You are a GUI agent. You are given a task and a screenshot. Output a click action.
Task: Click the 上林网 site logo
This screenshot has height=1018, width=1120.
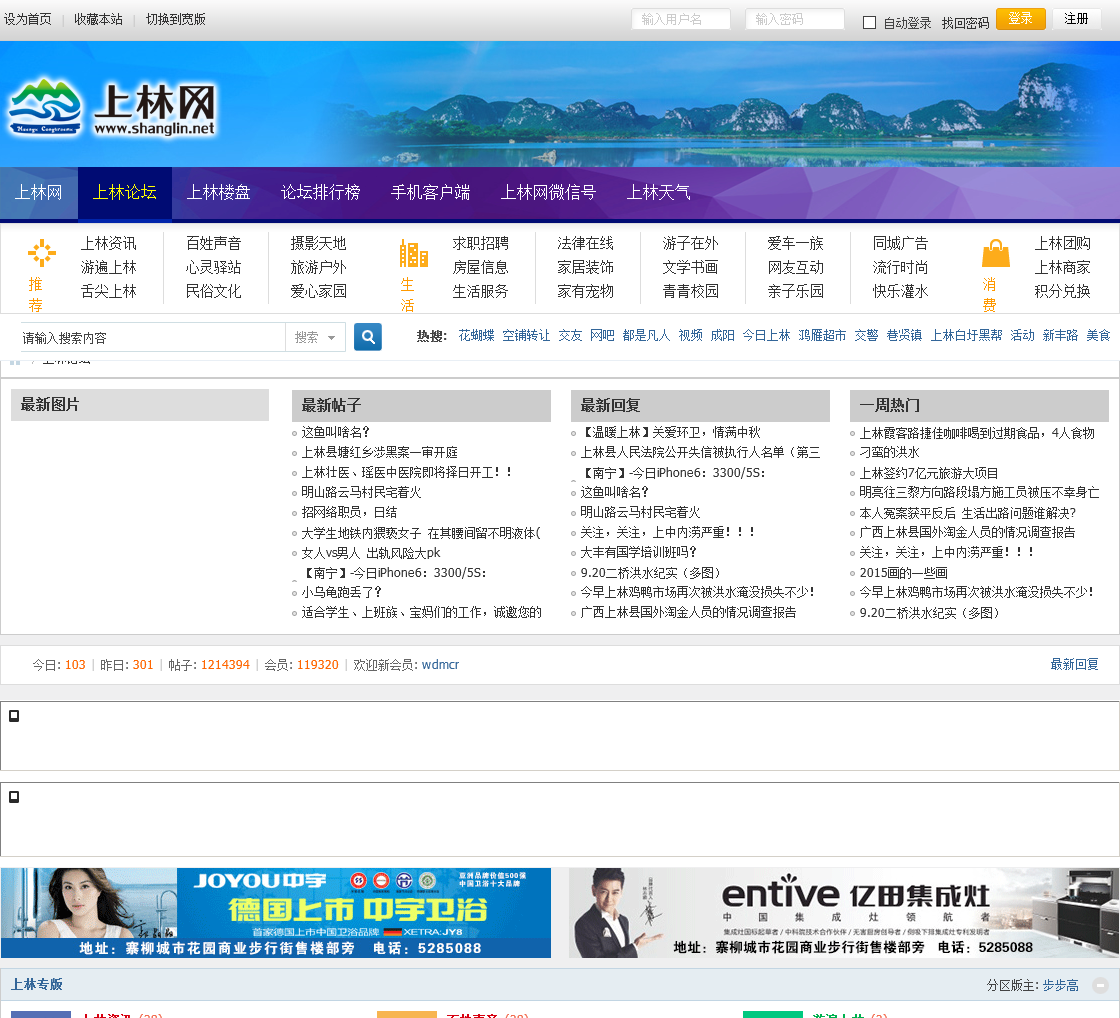[x=112, y=107]
